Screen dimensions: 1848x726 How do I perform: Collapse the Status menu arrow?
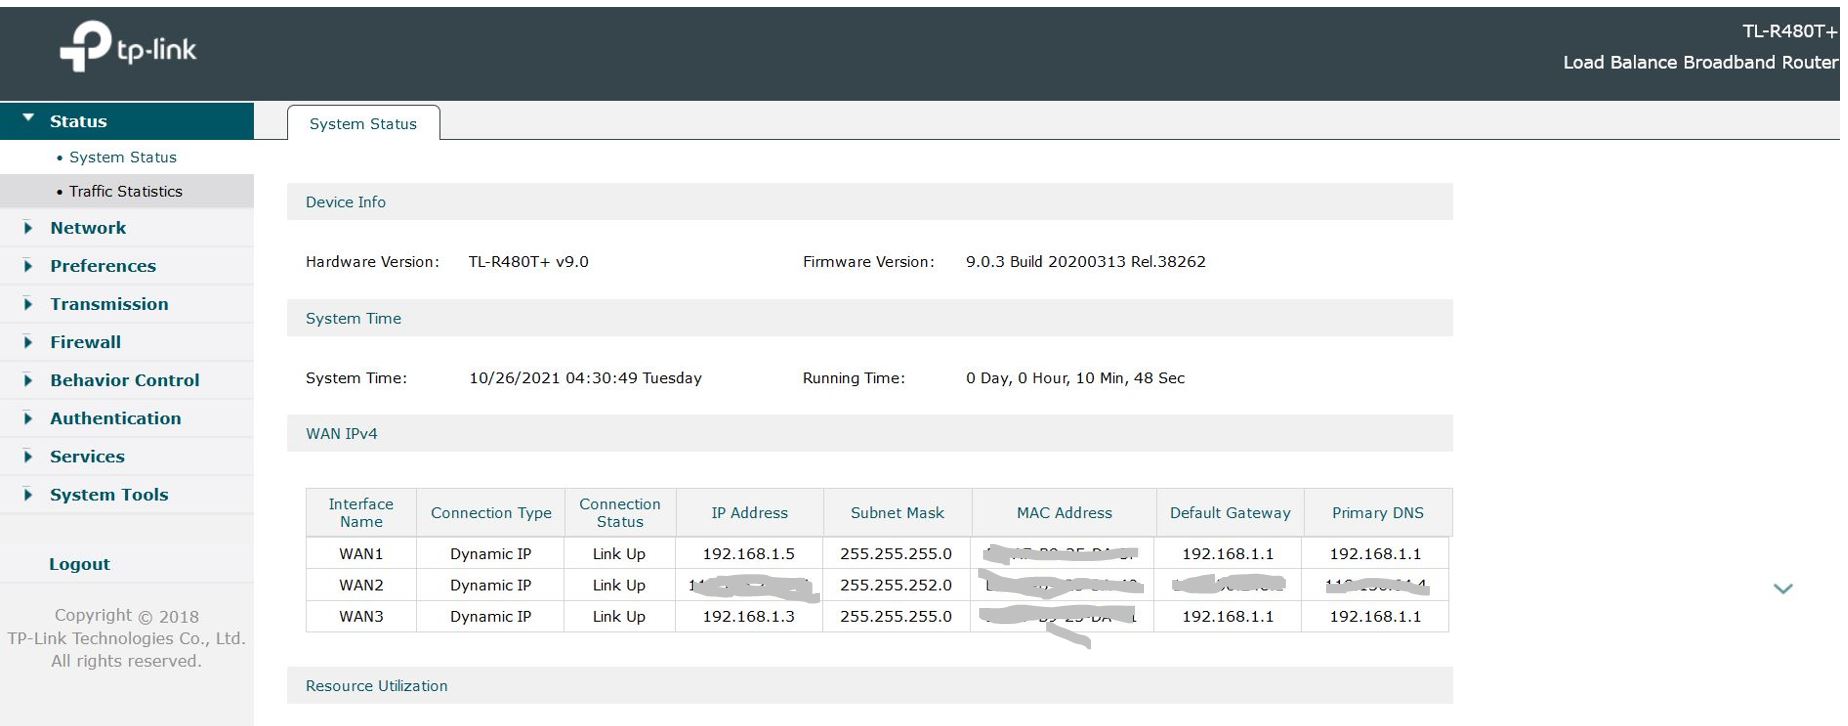pos(28,119)
